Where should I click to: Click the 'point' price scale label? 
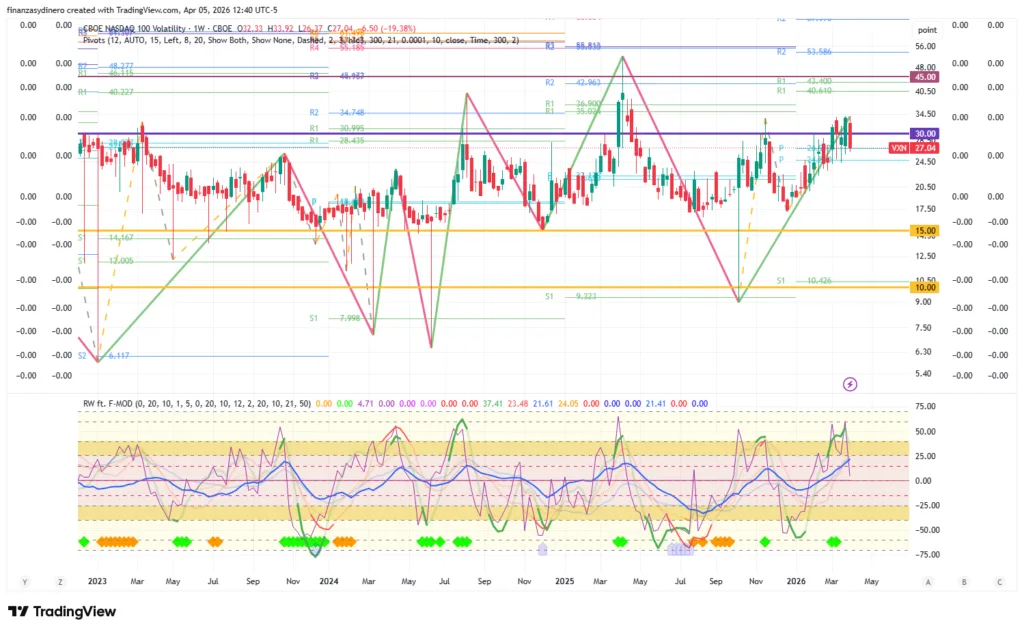point(927,30)
